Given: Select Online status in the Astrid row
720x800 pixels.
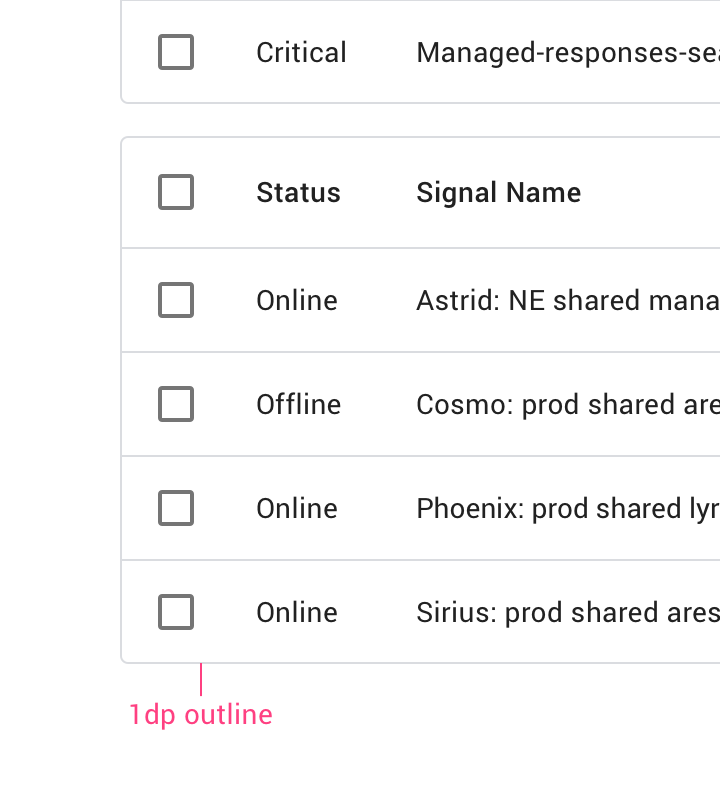Looking at the screenshot, I should pos(297,301).
